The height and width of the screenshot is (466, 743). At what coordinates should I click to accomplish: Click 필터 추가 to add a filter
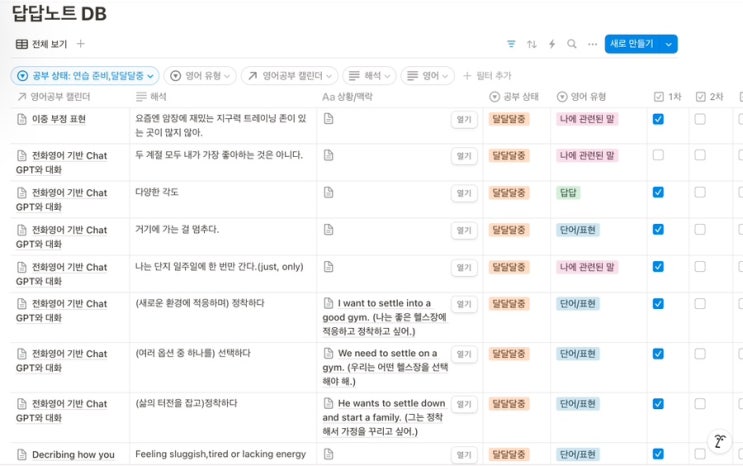point(487,76)
